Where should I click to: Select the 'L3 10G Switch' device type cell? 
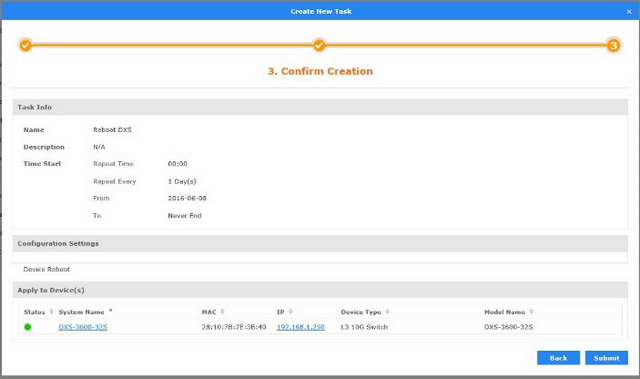(364, 327)
